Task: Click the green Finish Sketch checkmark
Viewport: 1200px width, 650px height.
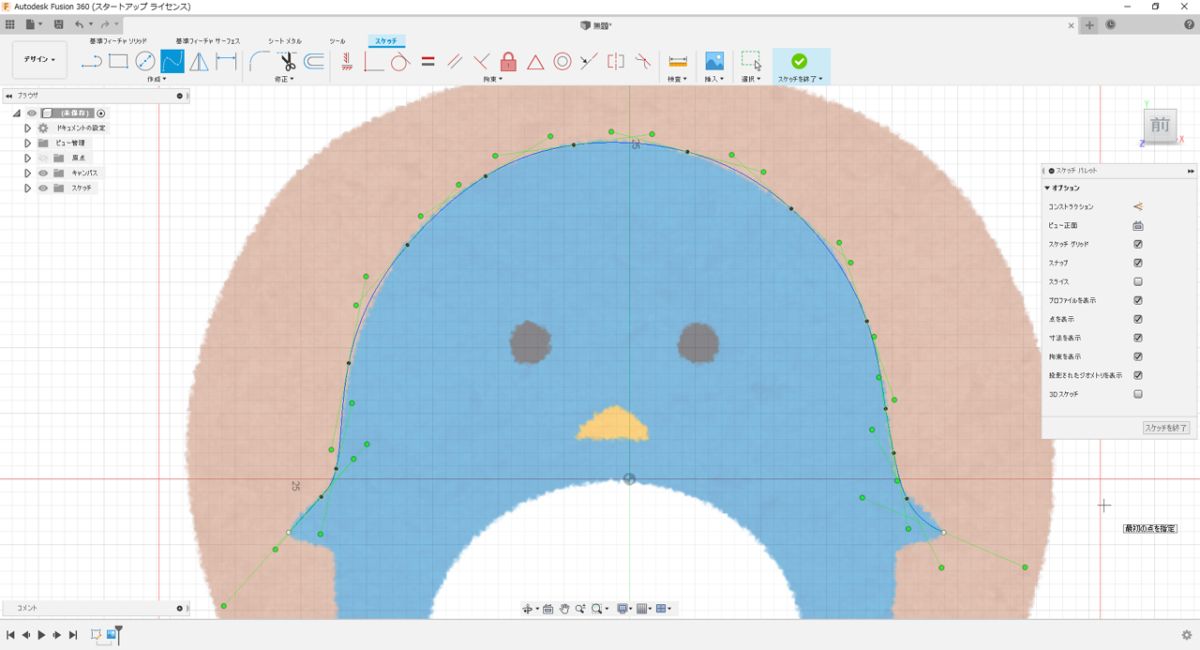Action: click(799, 61)
